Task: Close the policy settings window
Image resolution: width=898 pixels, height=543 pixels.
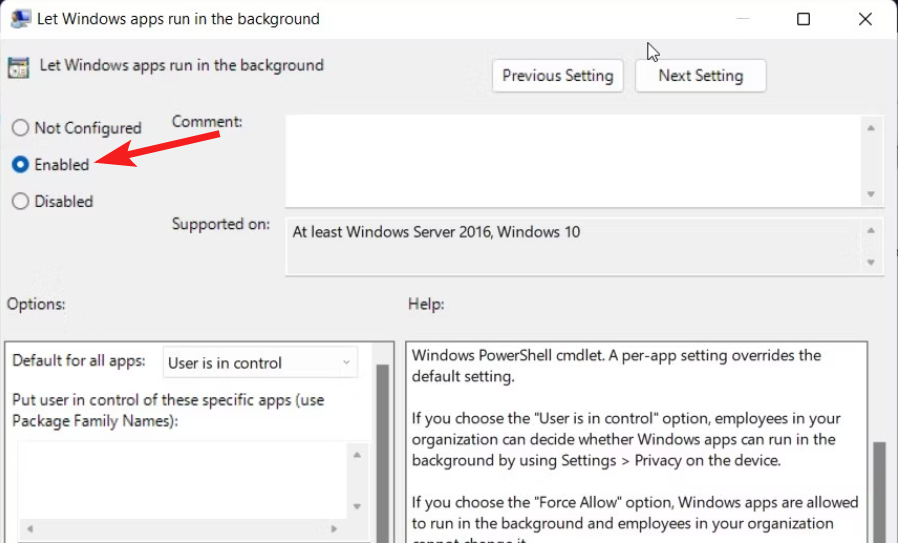Action: 865,19
